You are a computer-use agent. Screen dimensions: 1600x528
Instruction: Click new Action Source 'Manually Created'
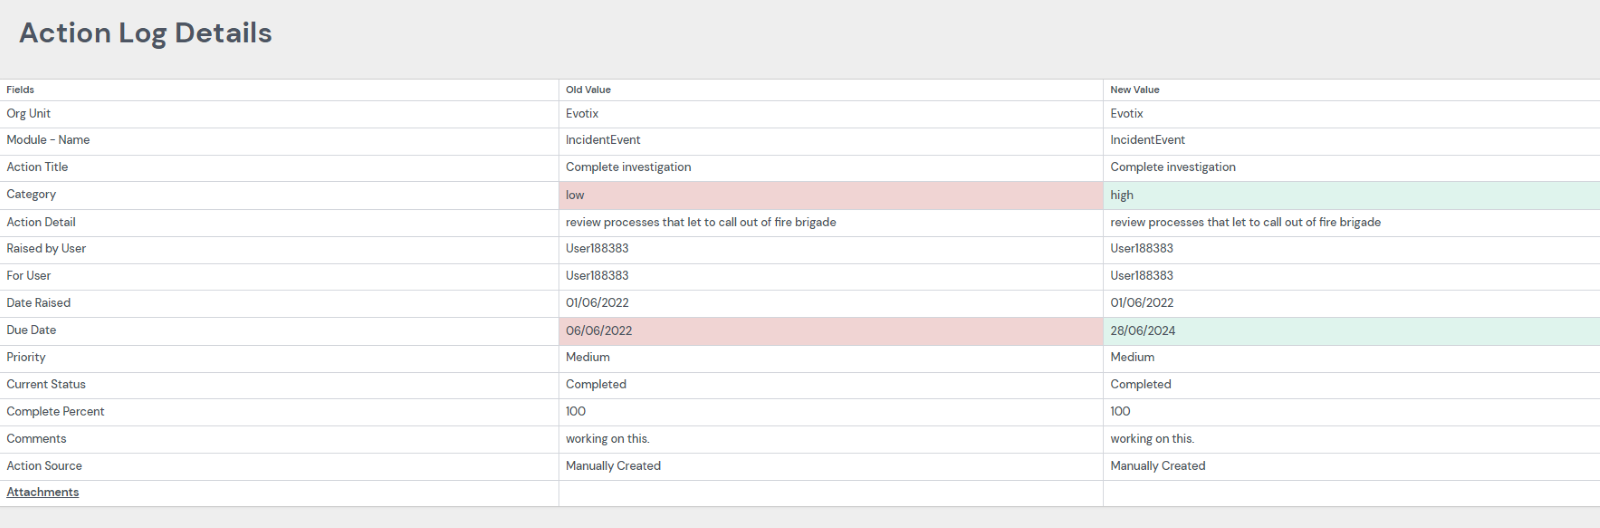1158,466
